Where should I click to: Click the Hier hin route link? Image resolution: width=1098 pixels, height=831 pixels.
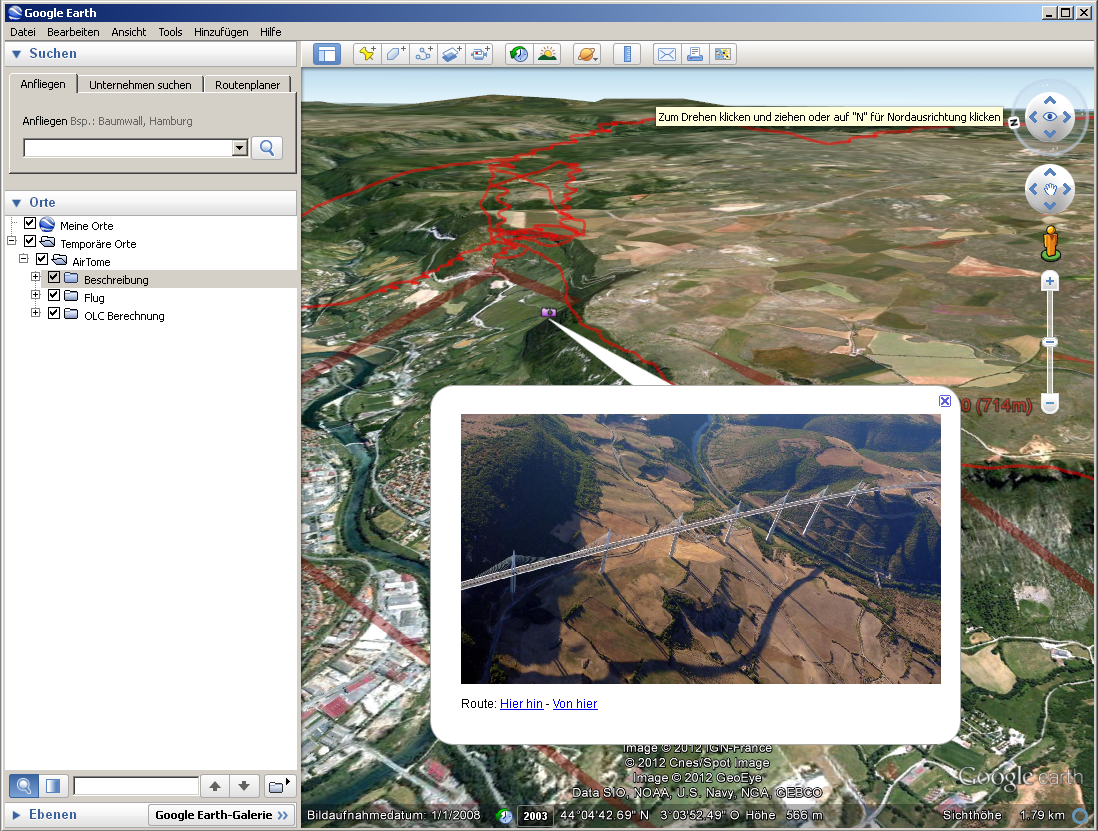tap(521, 704)
